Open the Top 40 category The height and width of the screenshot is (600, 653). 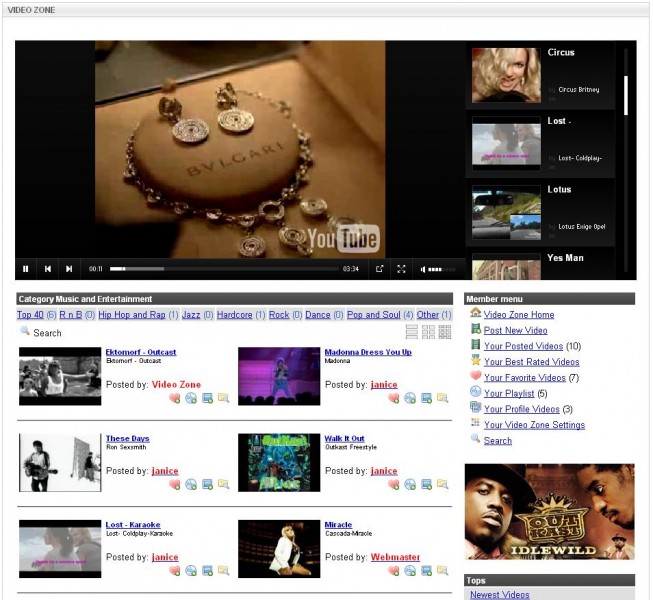[x=30, y=315]
